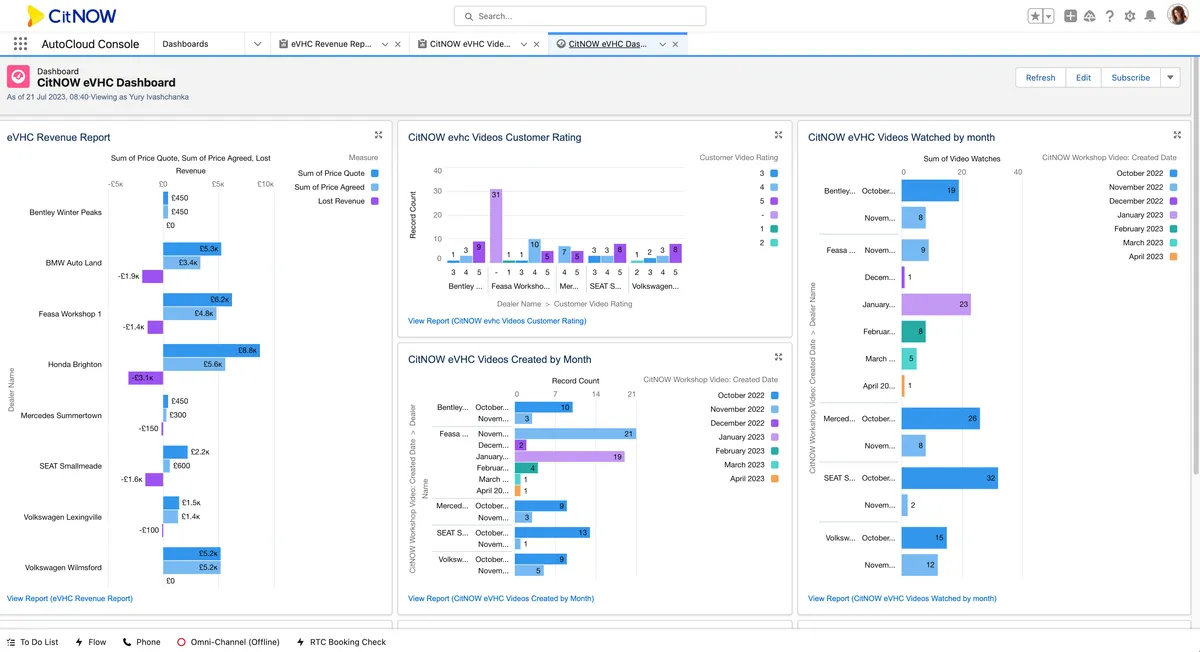This screenshot has width=1200, height=652.
Task: Click the favorites star icon
Action: (1035, 16)
